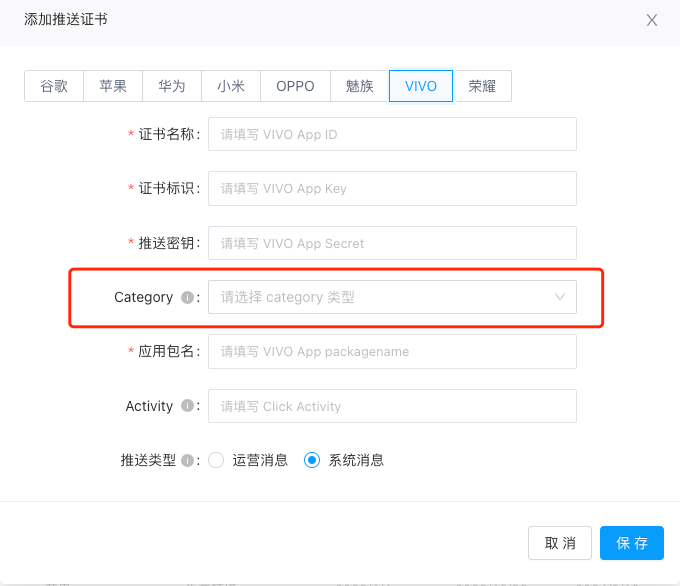
Task: Switch to the 谷歌 tab
Action: point(54,86)
